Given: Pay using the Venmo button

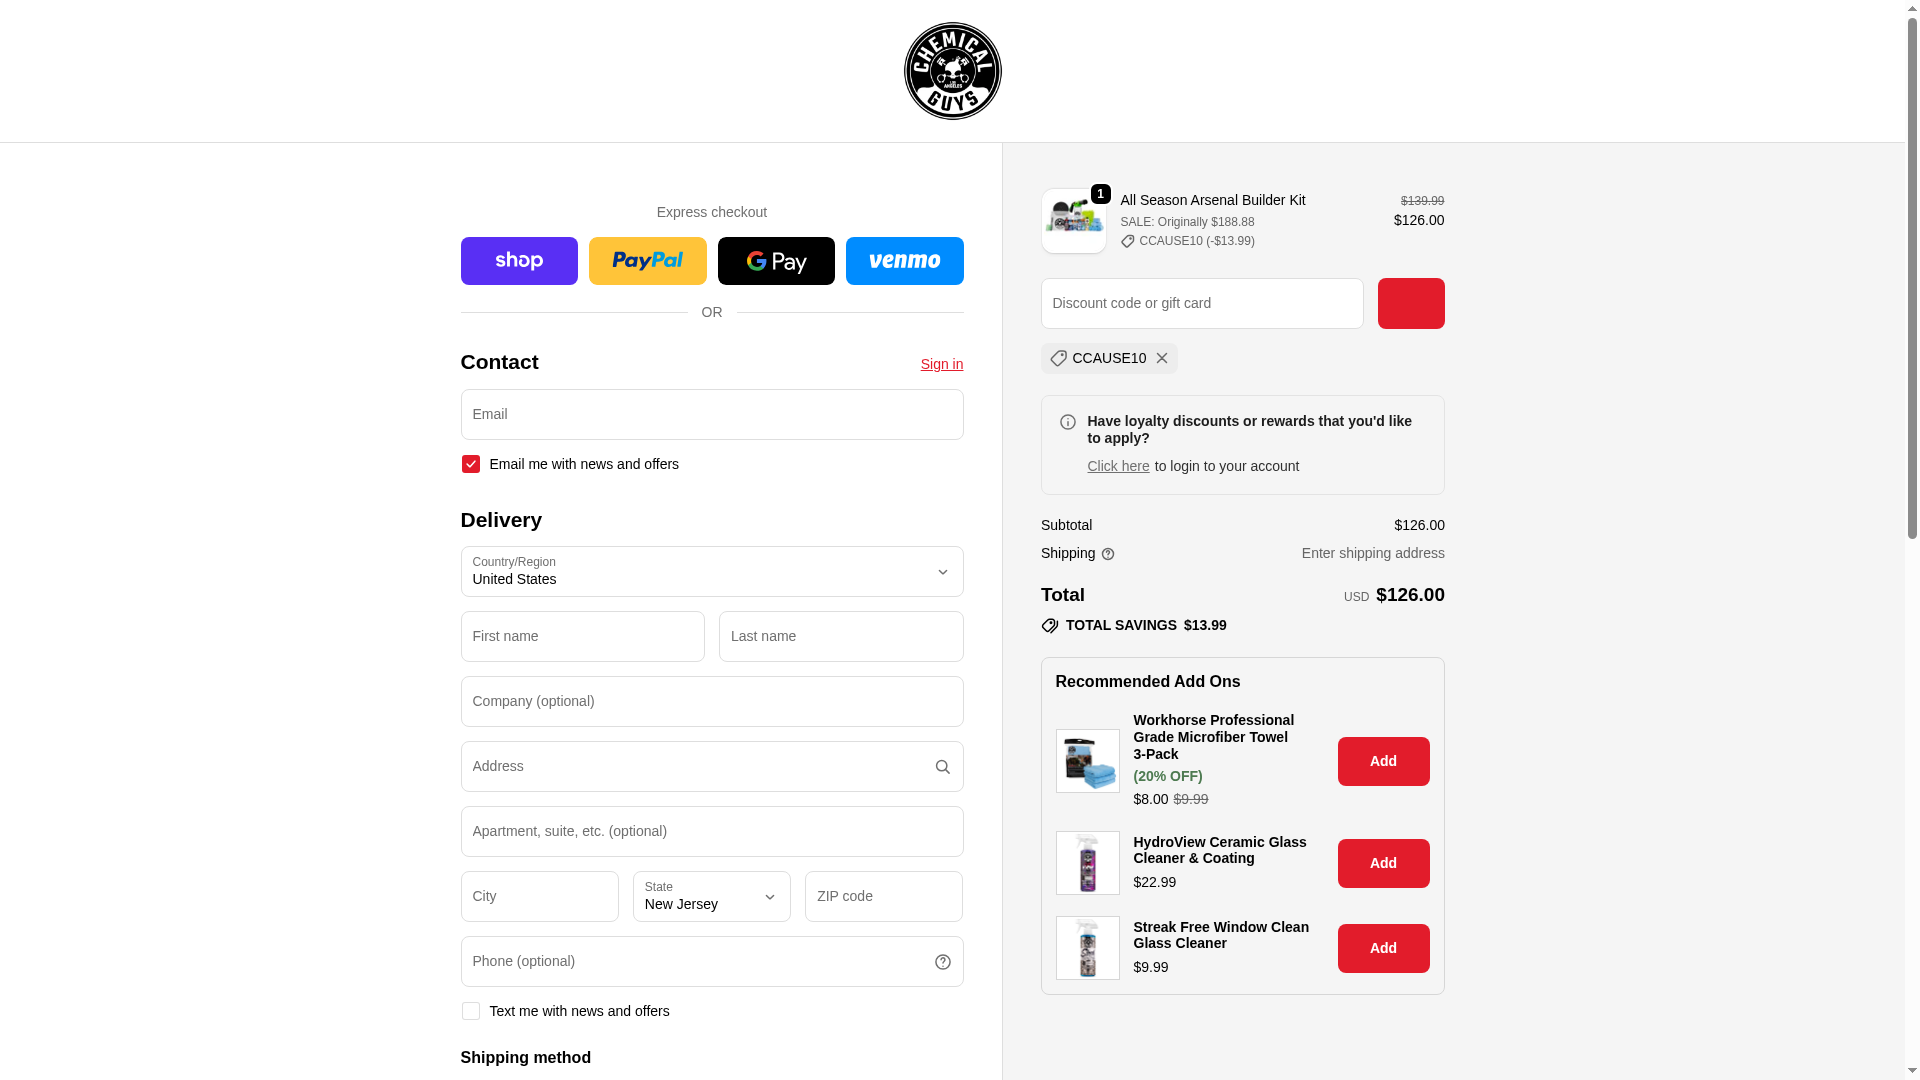Looking at the screenshot, I should [905, 261].
